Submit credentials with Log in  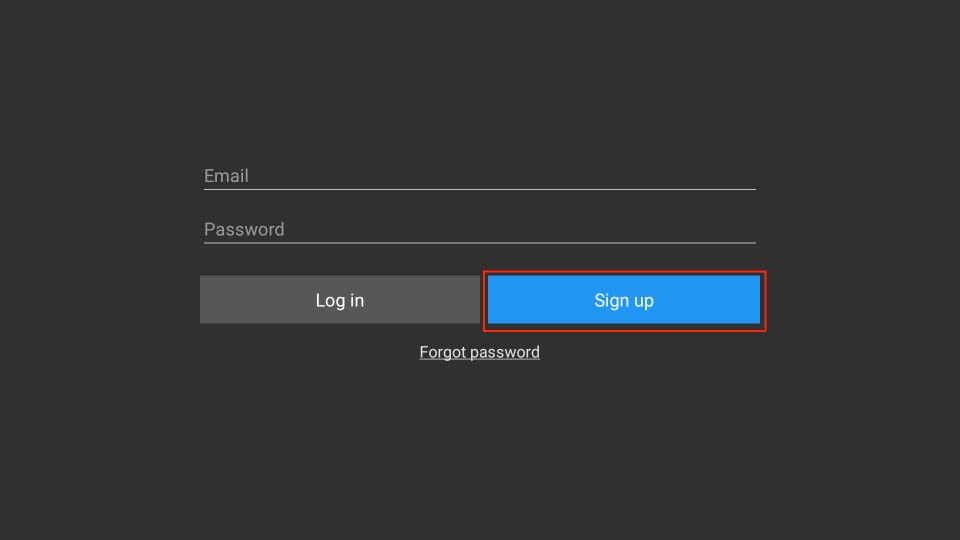point(340,299)
